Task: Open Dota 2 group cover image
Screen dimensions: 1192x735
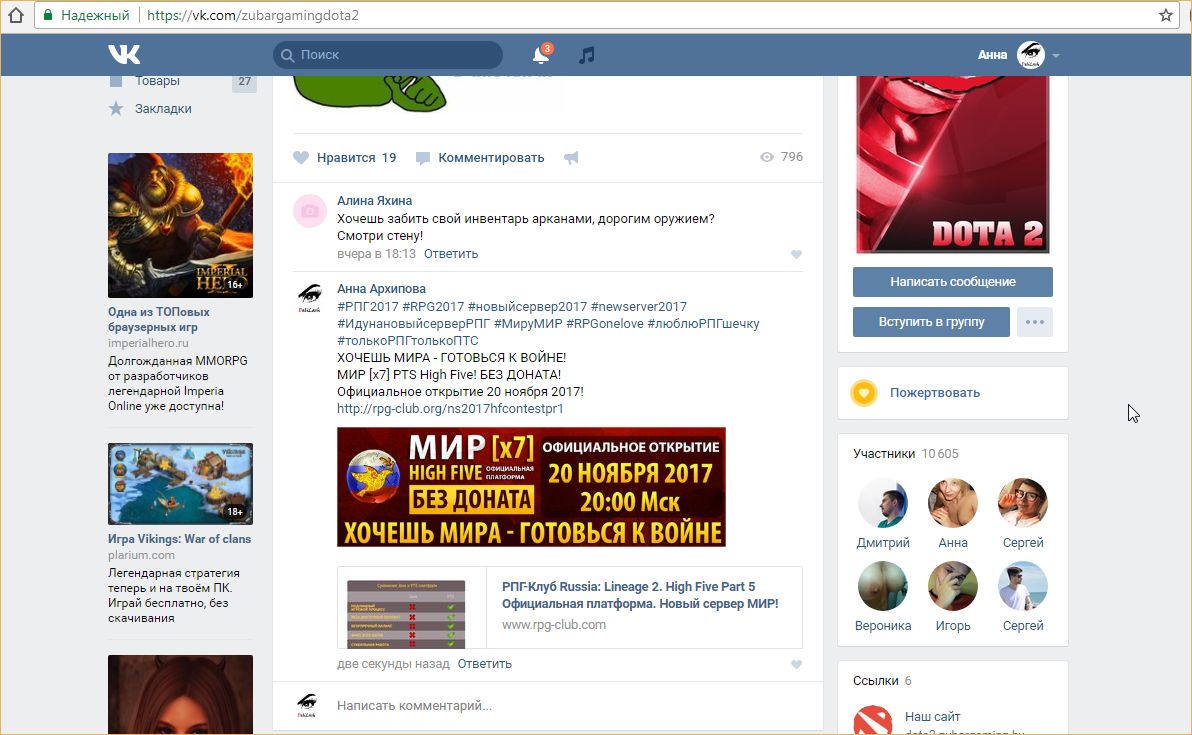Action: point(953,165)
